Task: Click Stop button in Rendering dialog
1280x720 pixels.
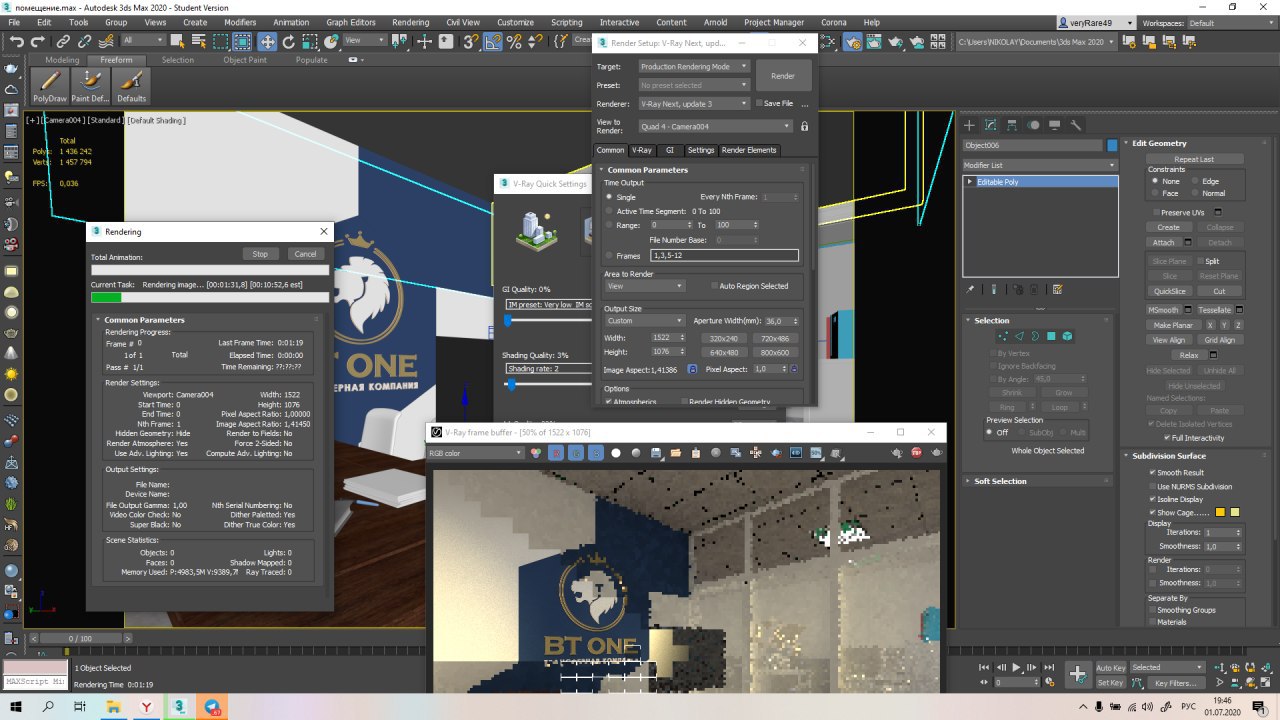Action: point(260,254)
